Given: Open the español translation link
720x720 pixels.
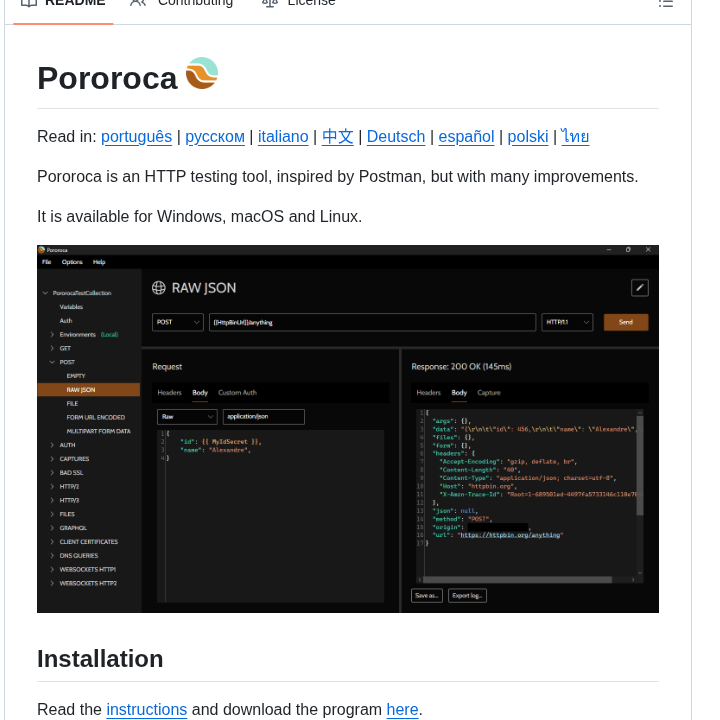Looking at the screenshot, I should (x=466, y=136).
